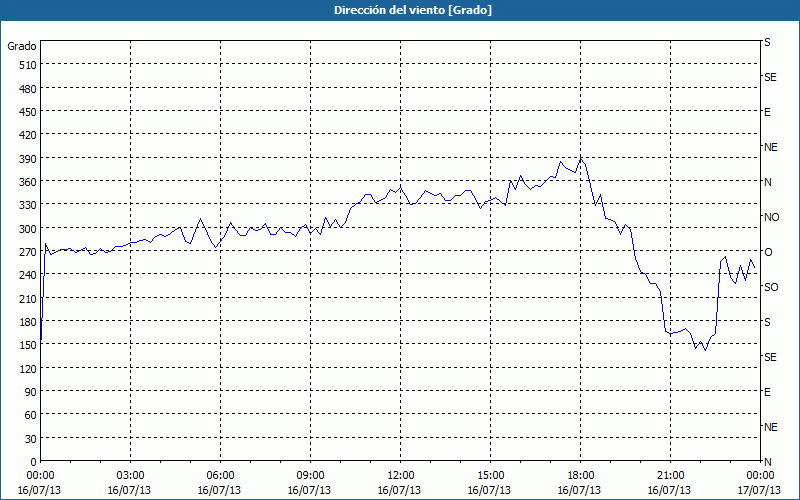The height and width of the screenshot is (500, 800).
Task: Select the 16/07/13 date under 12:00
Action: pos(399,490)
